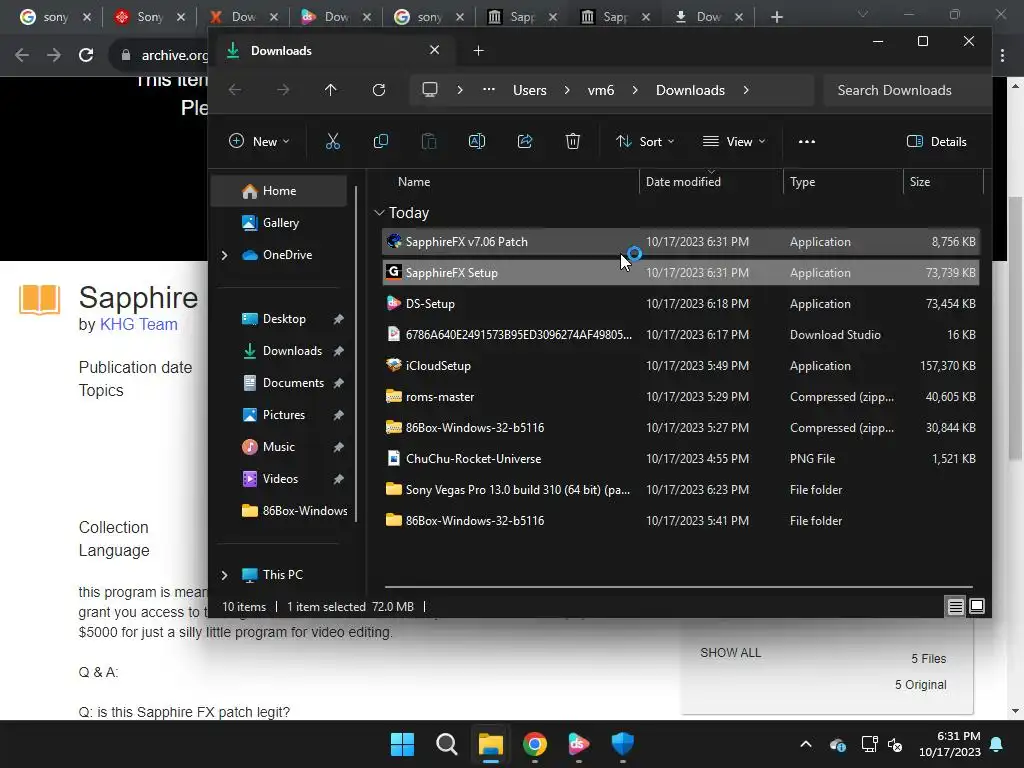Click the chevron between Users and vm6
This screenshot has height=768, width=1024.
pos(567,90)
